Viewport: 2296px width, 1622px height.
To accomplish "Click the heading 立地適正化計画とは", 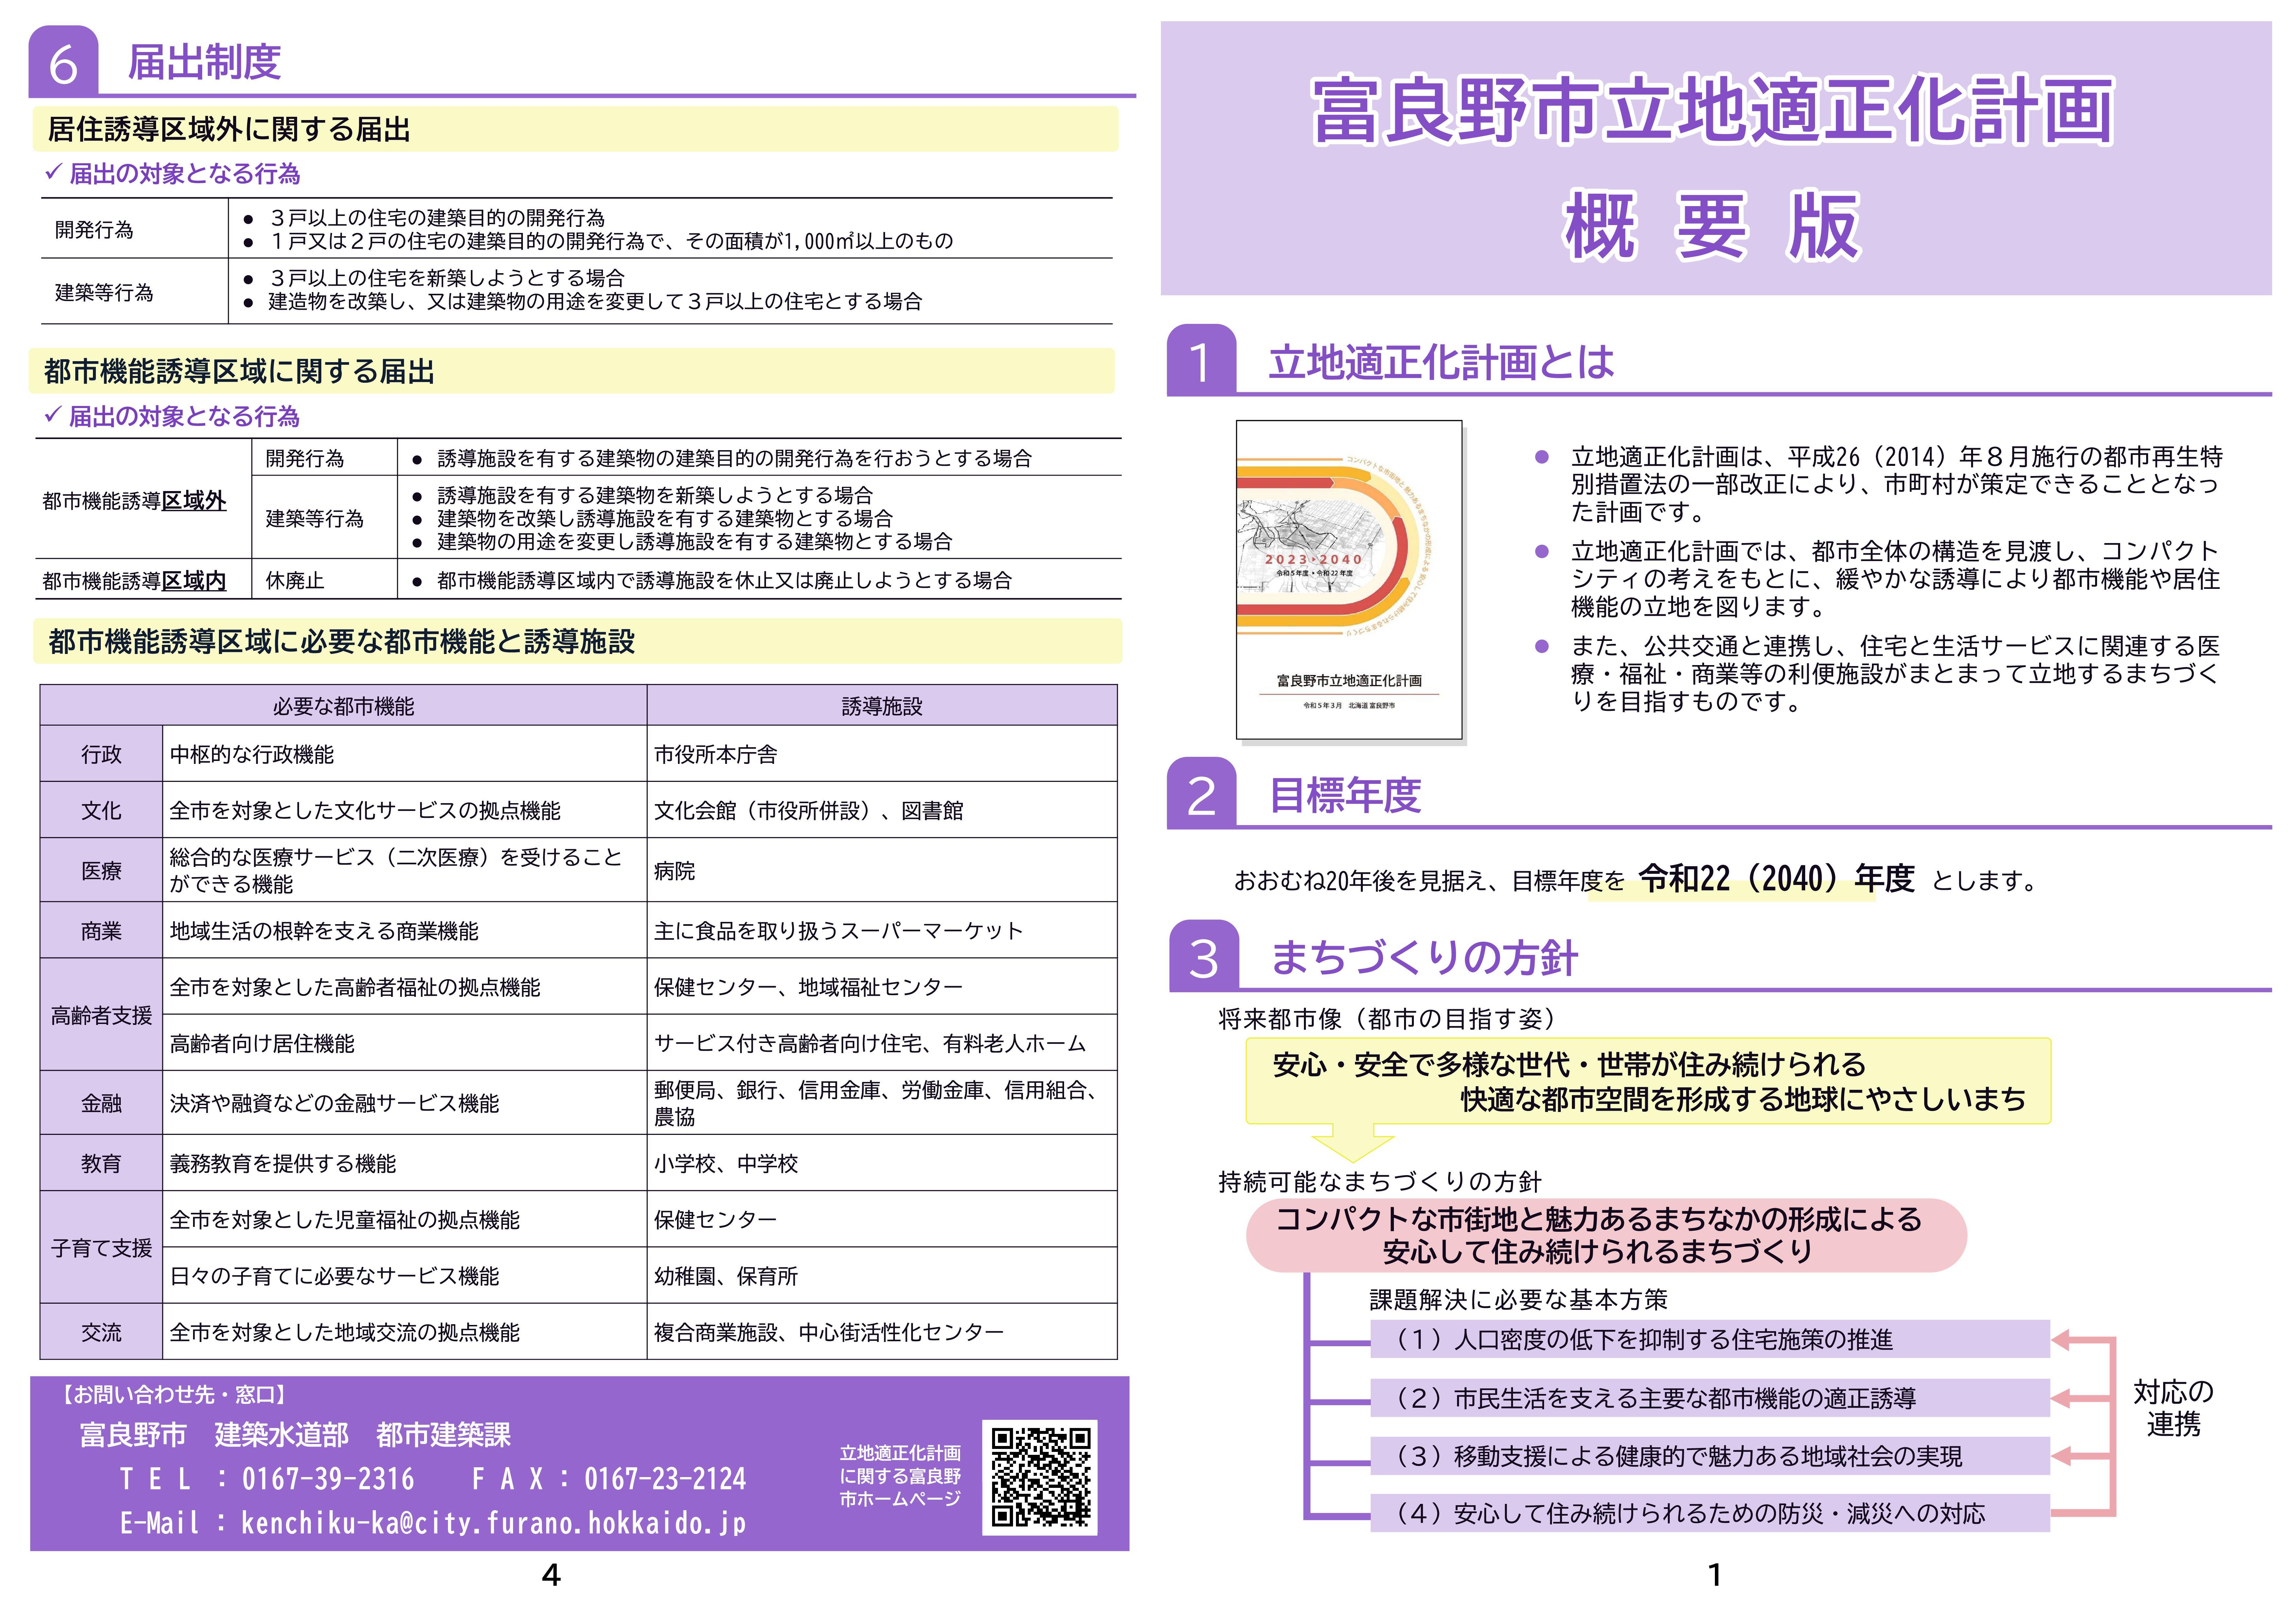I will click(x=1441, y=362).
